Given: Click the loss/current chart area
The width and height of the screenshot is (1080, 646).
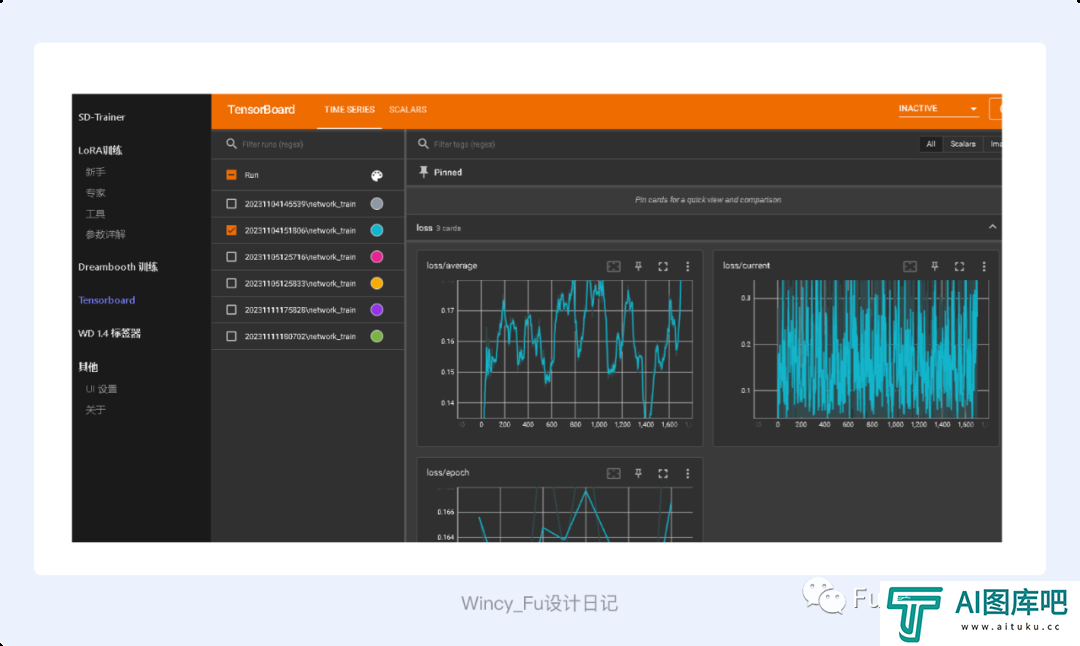Looking at the screenshot, I should 871,349.
